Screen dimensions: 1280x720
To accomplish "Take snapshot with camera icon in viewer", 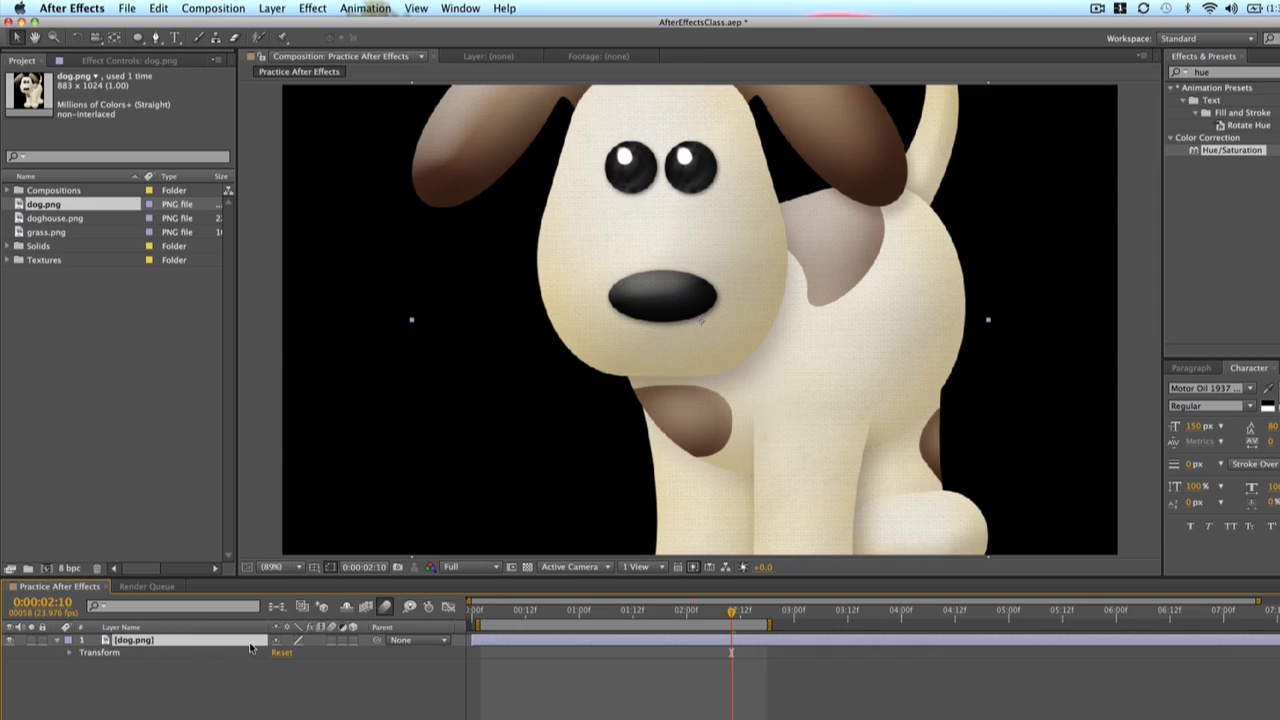I will [x=397, y=567].
